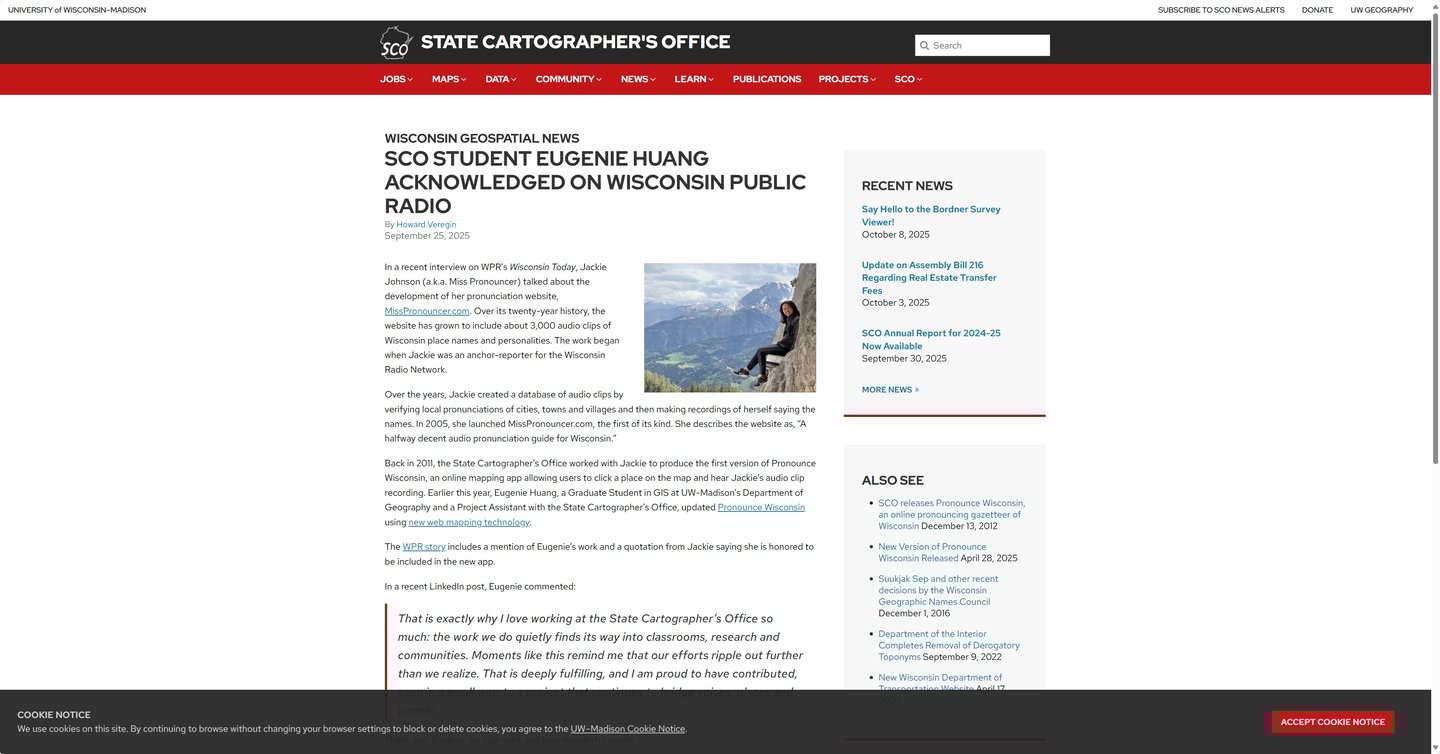Open the DATA dropdown menu
1440x754 pixels.
501,79
